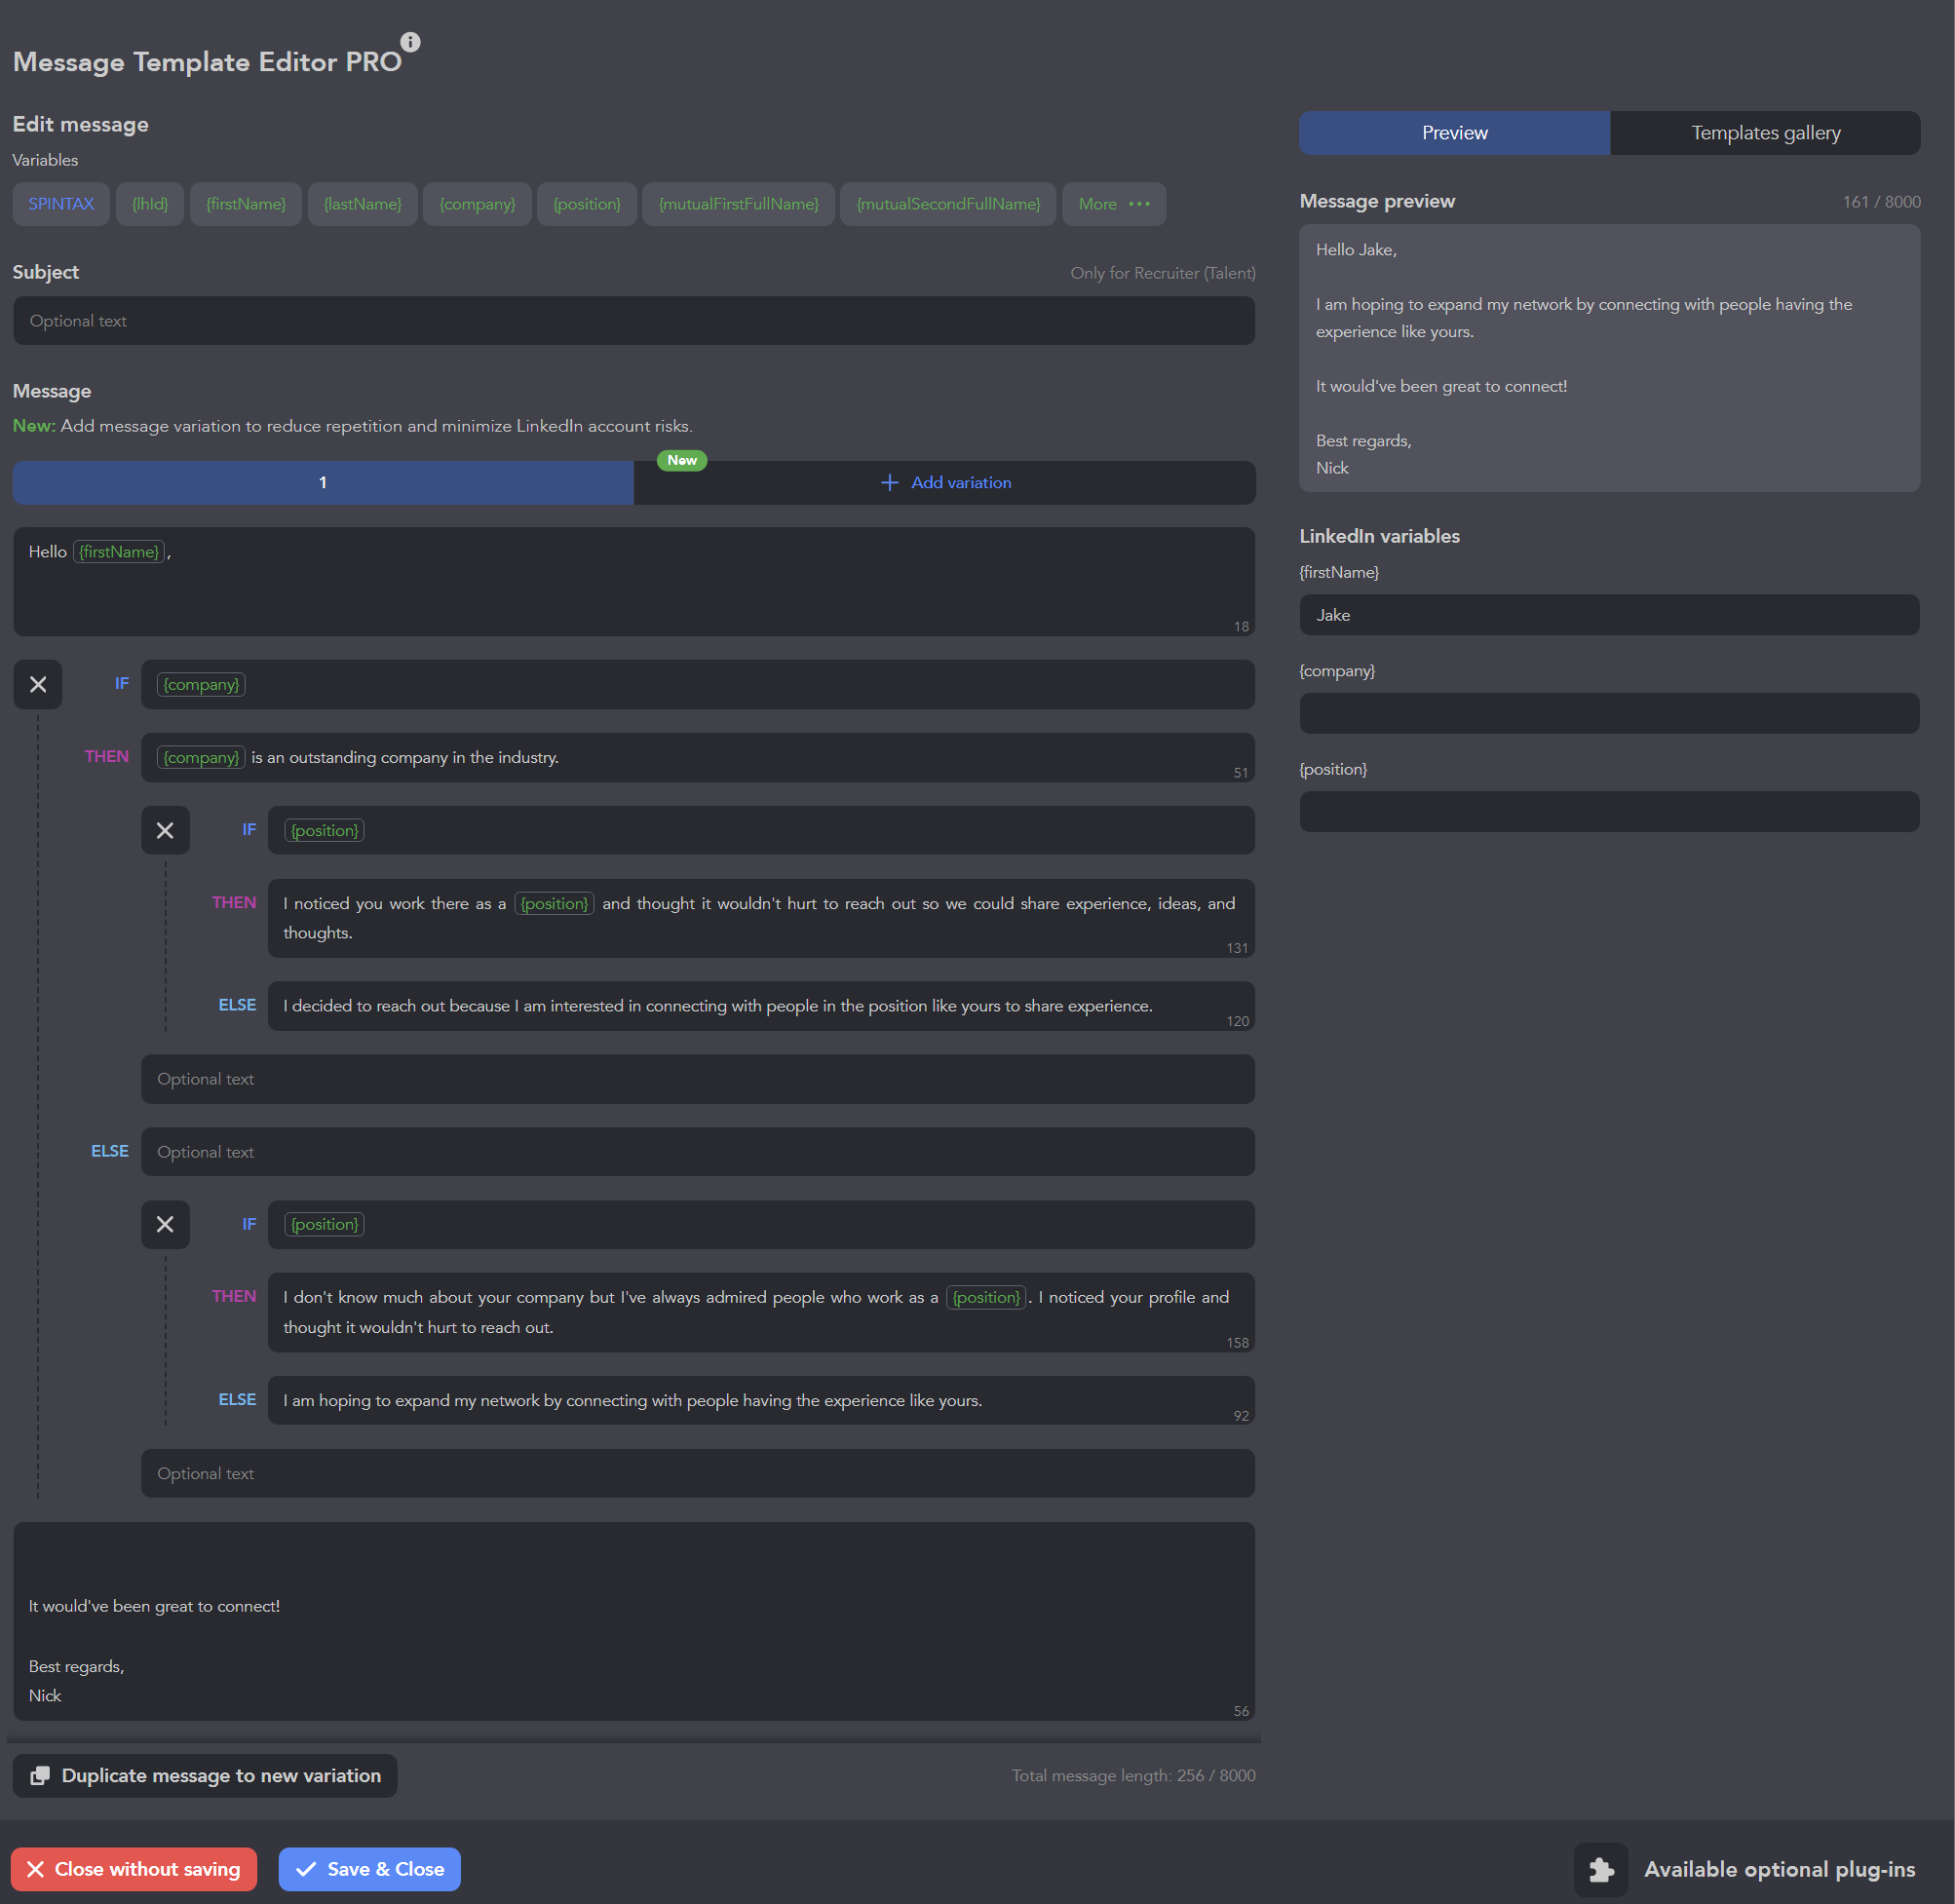Insert the {mutualFirstFullName} variable chip

click(x=738, y=204)
